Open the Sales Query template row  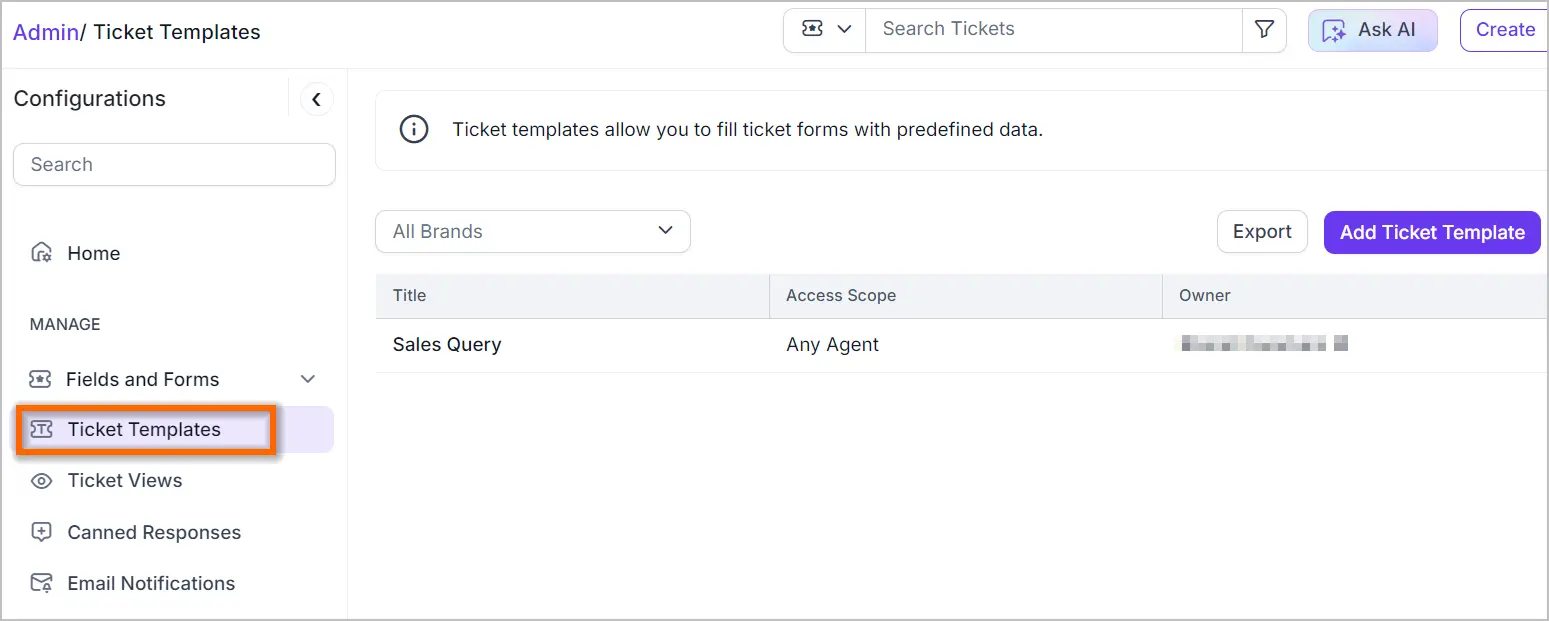click(x=447, y=345)
